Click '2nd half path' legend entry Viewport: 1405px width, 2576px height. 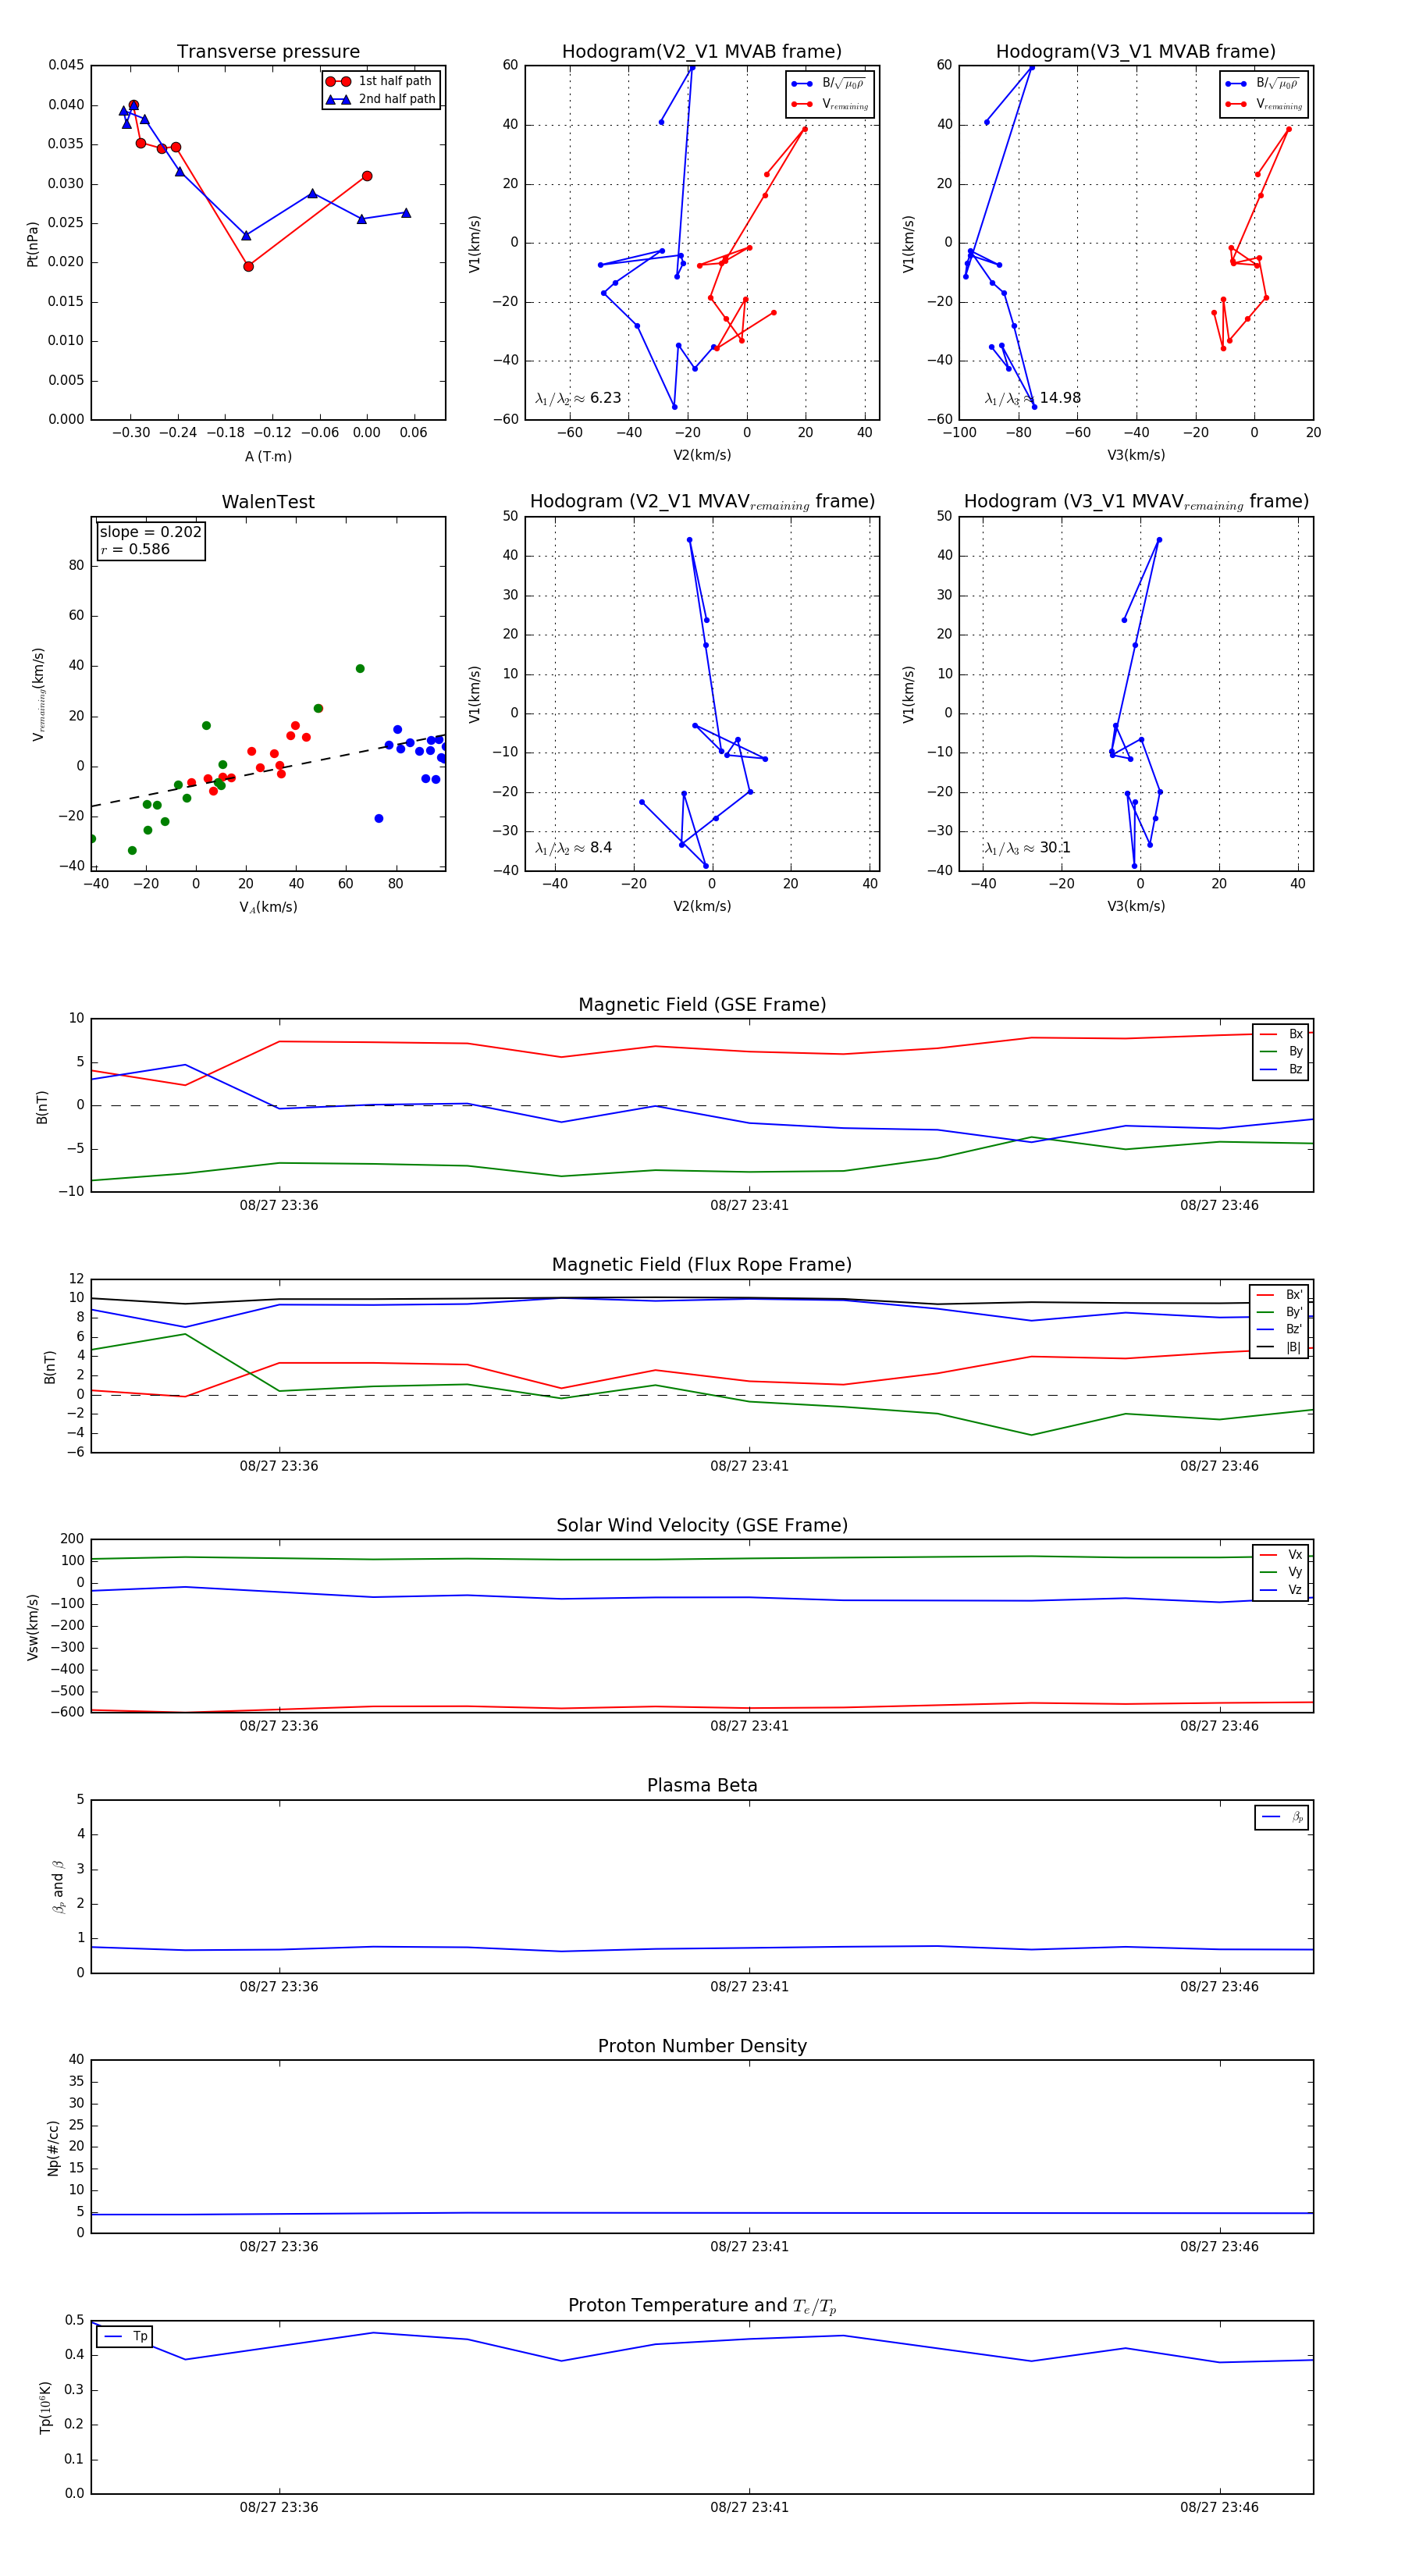click(x=381, y=99)
